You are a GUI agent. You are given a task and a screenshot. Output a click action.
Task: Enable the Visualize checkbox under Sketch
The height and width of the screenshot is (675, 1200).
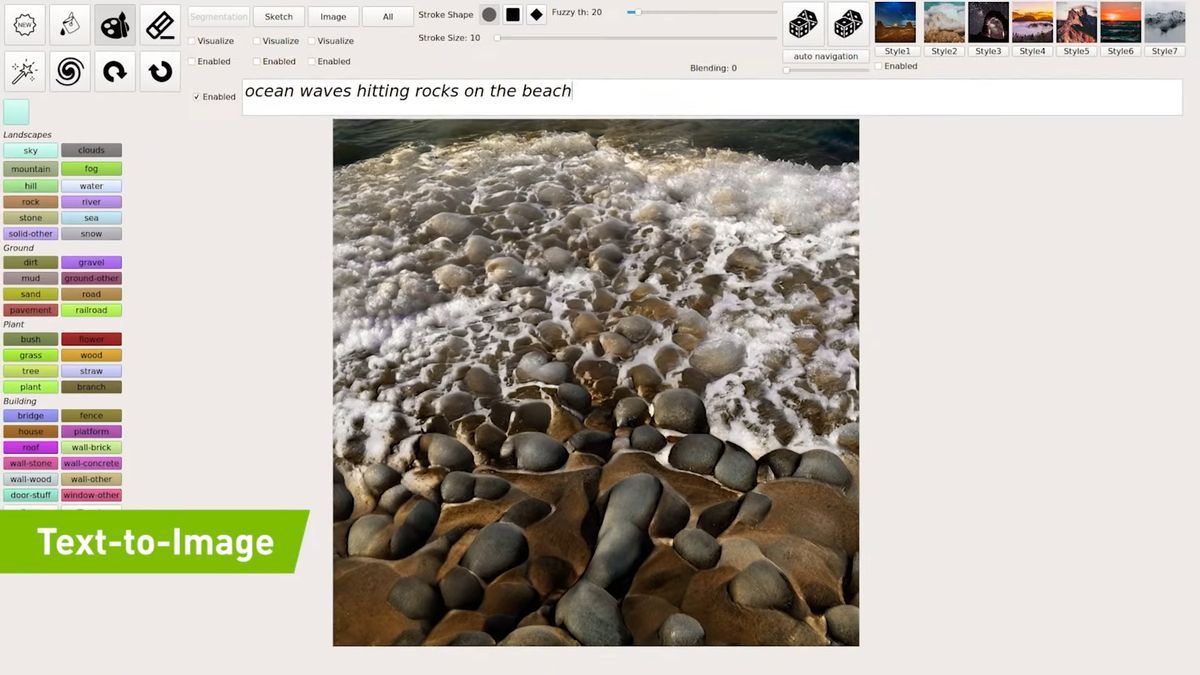point(257,41)
